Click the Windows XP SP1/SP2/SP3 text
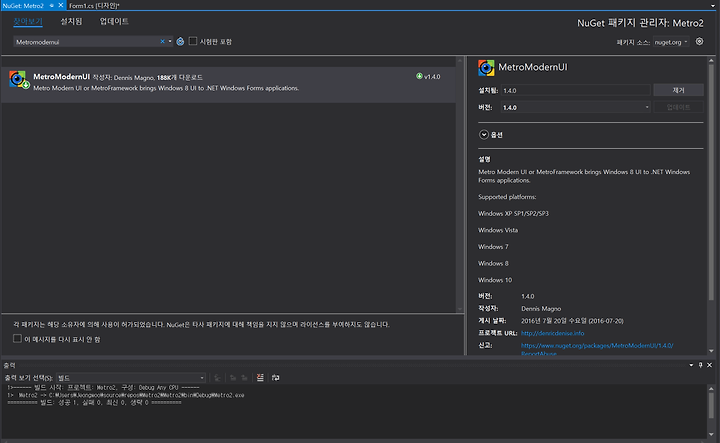The height and width of the screenshot is (443, 720). coord(513,213)
